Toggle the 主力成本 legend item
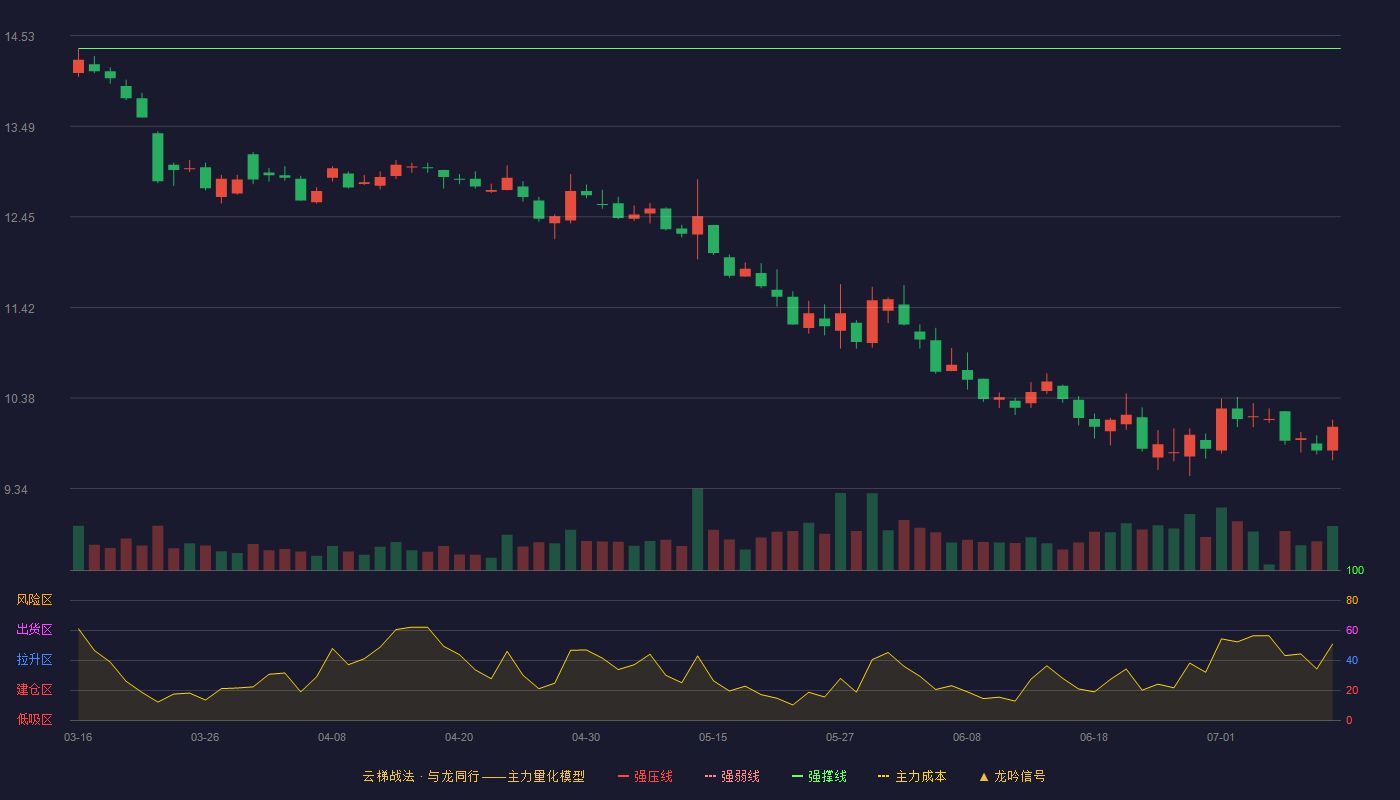Image resolution: width=1400 pixels, height=800 pixels. tap(912, 776)
